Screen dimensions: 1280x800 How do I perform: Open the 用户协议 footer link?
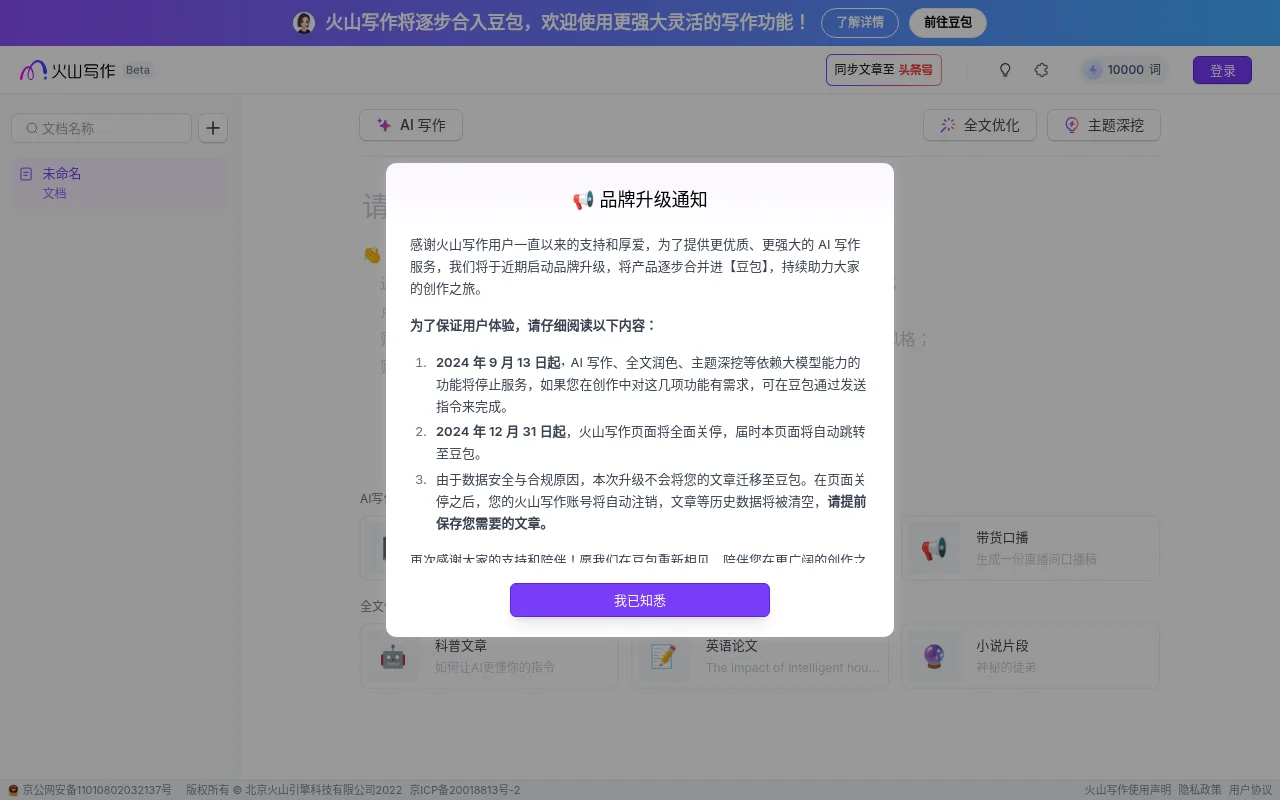(x=1250, y=790)
